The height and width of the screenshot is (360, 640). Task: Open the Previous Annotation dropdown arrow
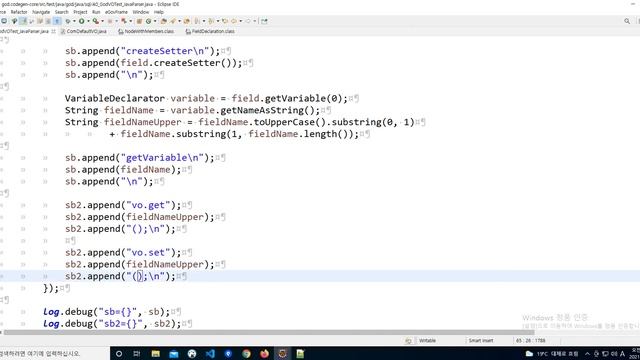[x=218, y=21]
